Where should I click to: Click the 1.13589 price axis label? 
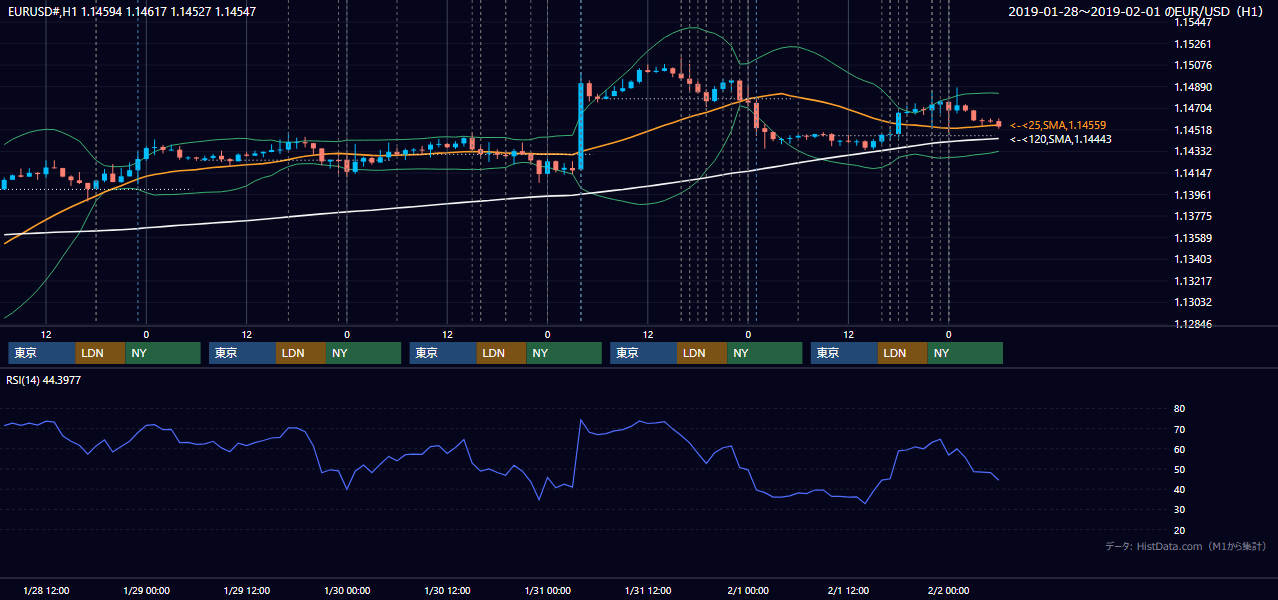(1193, 238)
